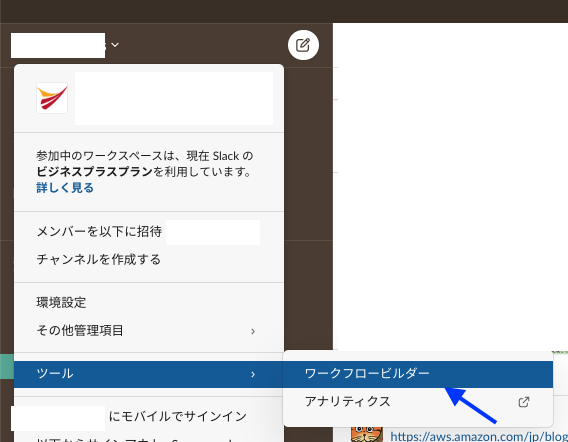Select メンバーを以下に招待 menu item
This screenshot has width=568, height=442.
149,232
